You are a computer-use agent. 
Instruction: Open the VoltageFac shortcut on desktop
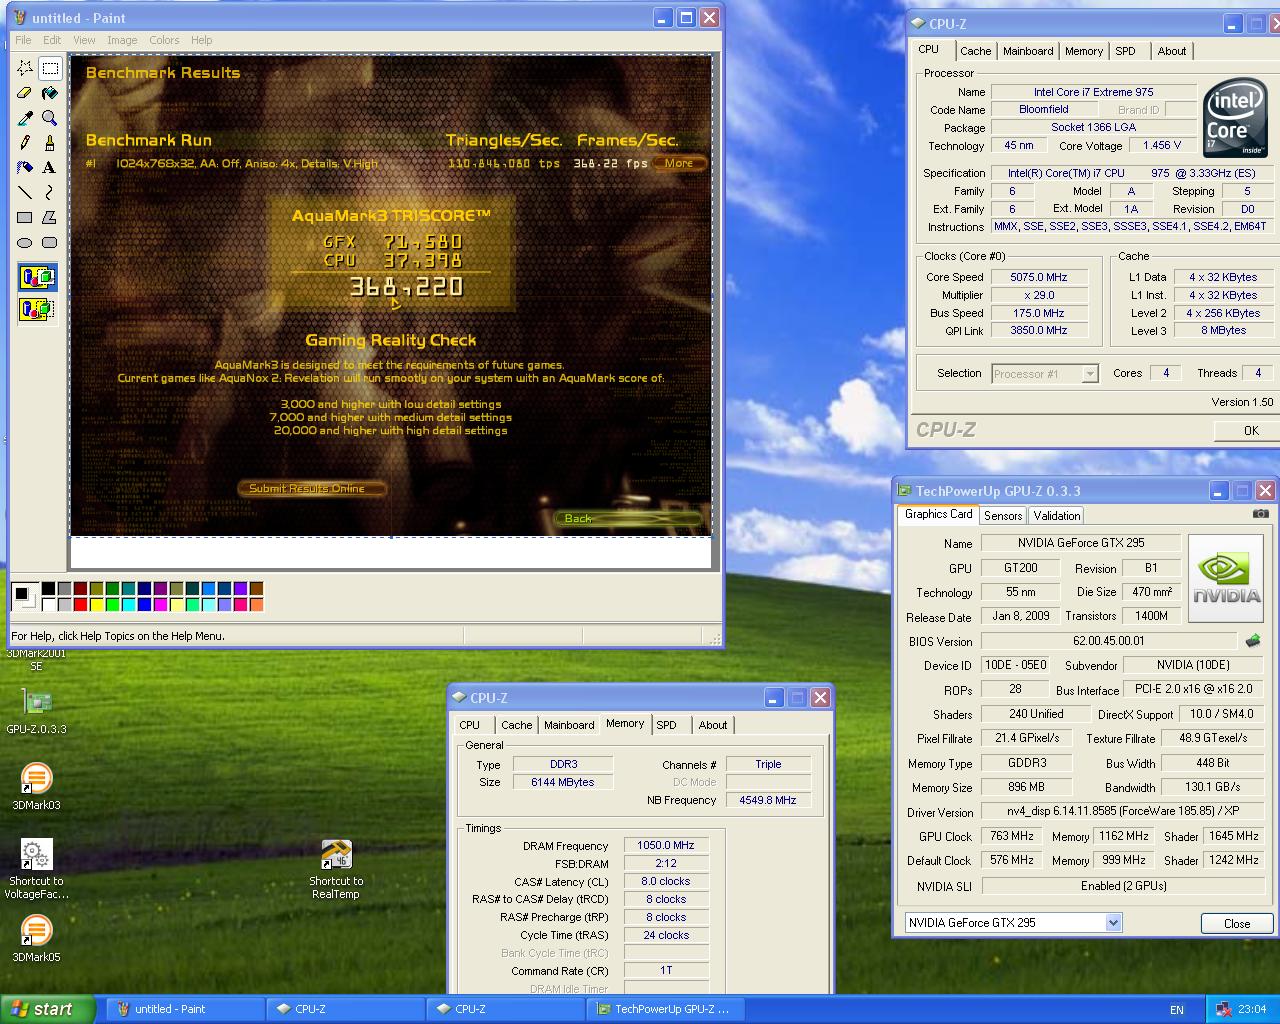coord(36,869)
